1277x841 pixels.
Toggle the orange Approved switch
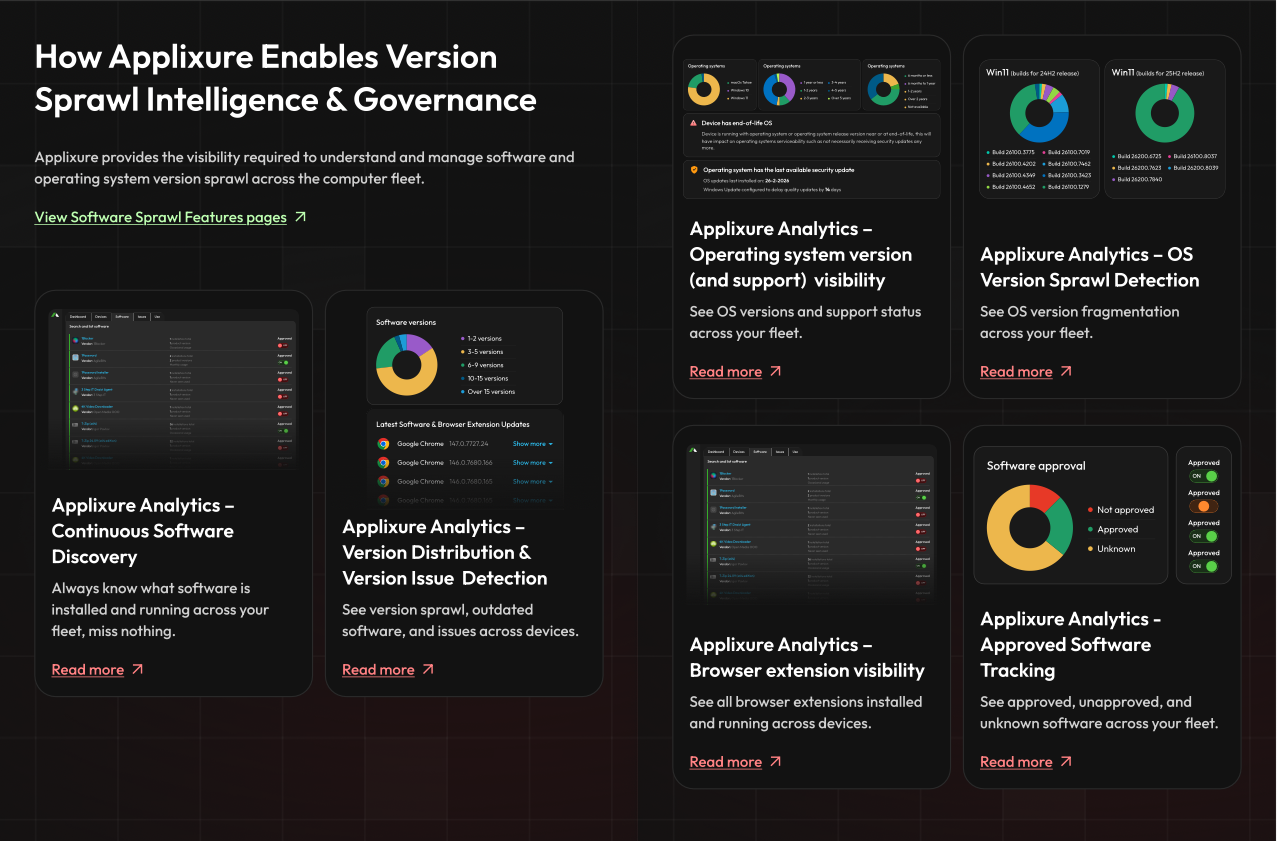coord(1204,506)
